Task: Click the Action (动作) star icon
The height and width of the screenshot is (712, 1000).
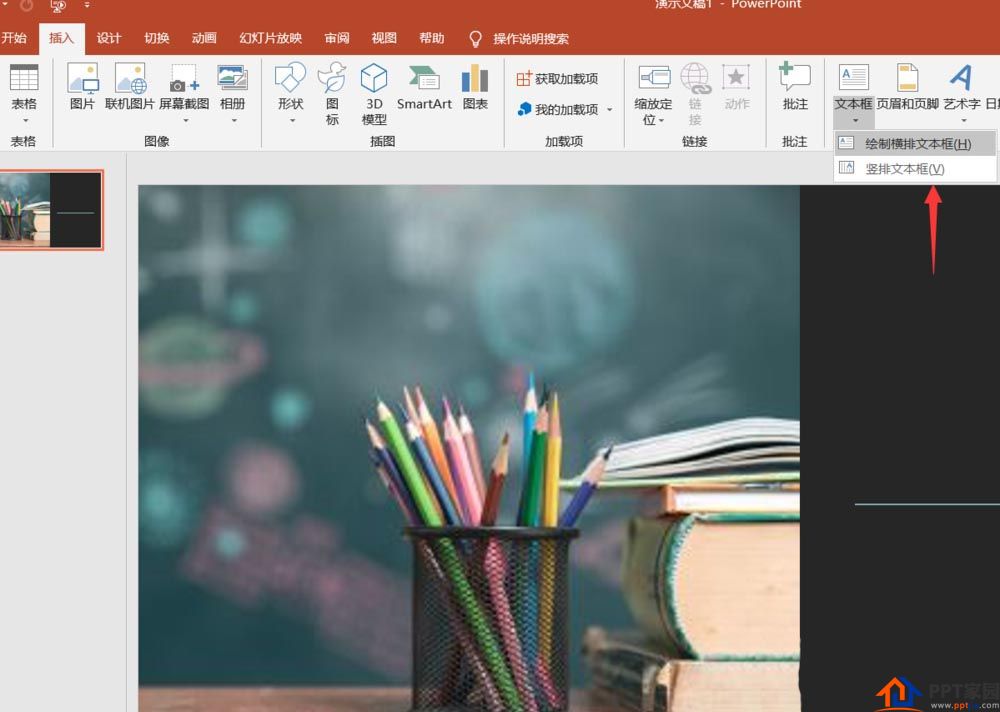Action: [736, 77]
